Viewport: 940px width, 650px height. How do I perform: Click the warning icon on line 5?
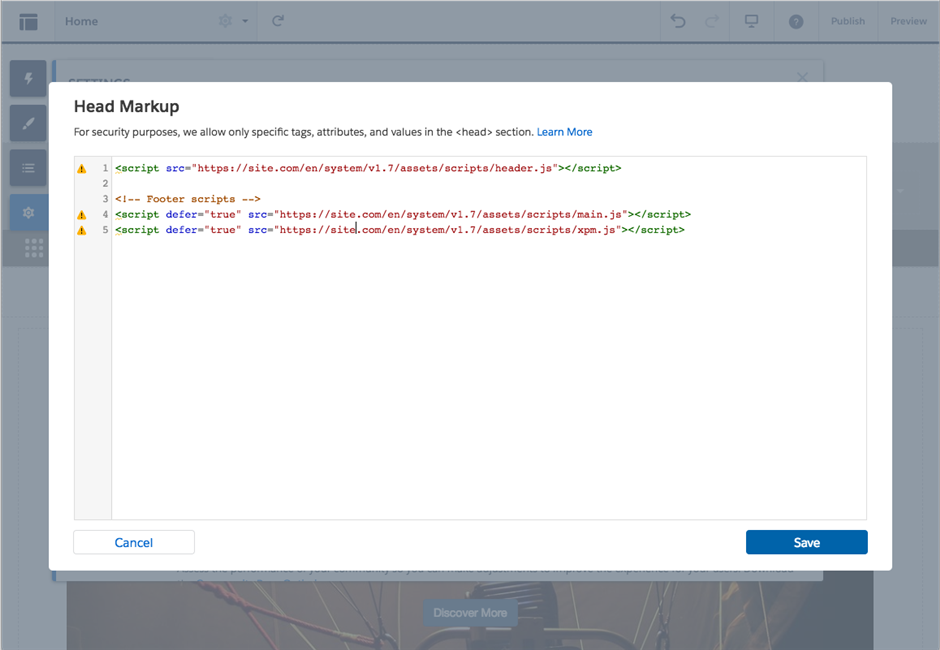pos(82,231)
